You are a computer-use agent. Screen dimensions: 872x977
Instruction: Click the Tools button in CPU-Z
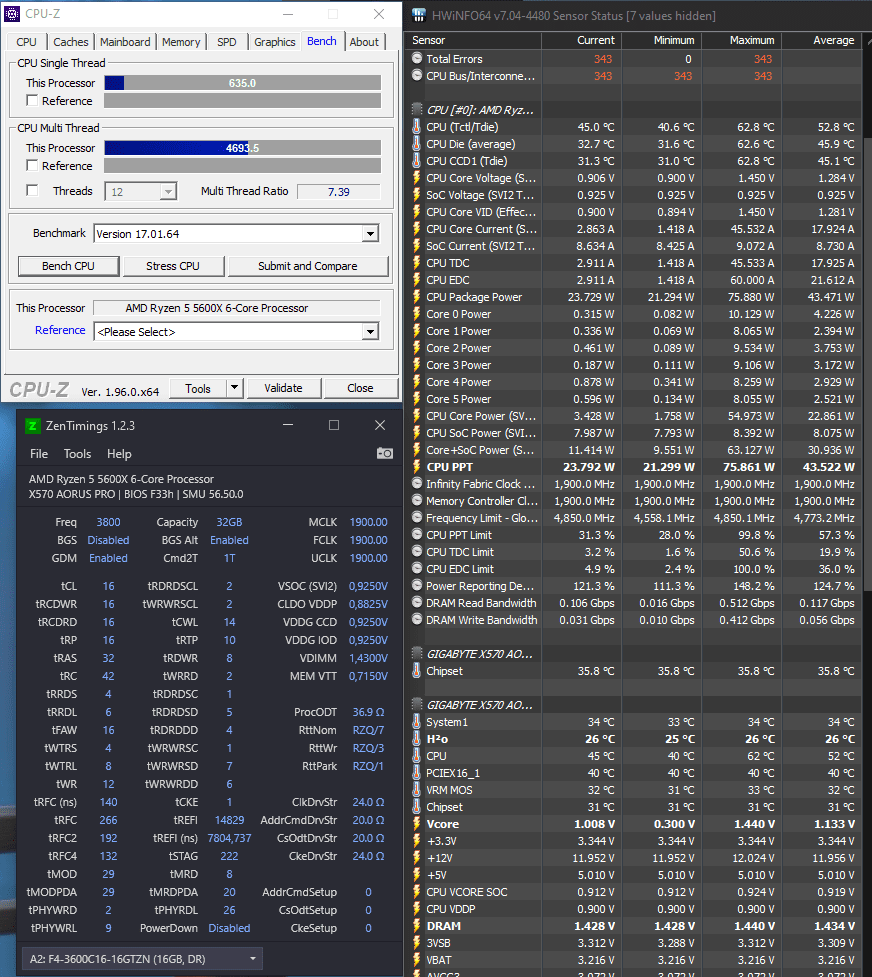click(198, 388)
